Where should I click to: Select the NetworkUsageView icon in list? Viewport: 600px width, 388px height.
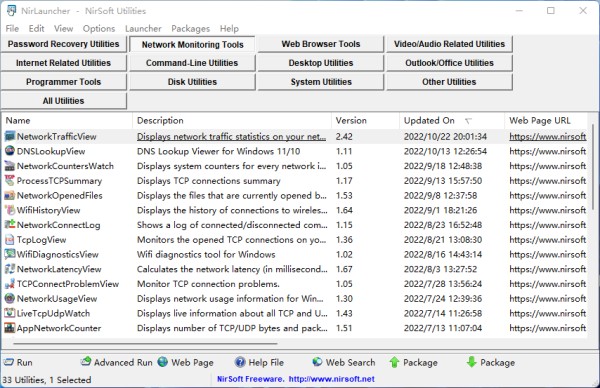click(x=10, y=298)
